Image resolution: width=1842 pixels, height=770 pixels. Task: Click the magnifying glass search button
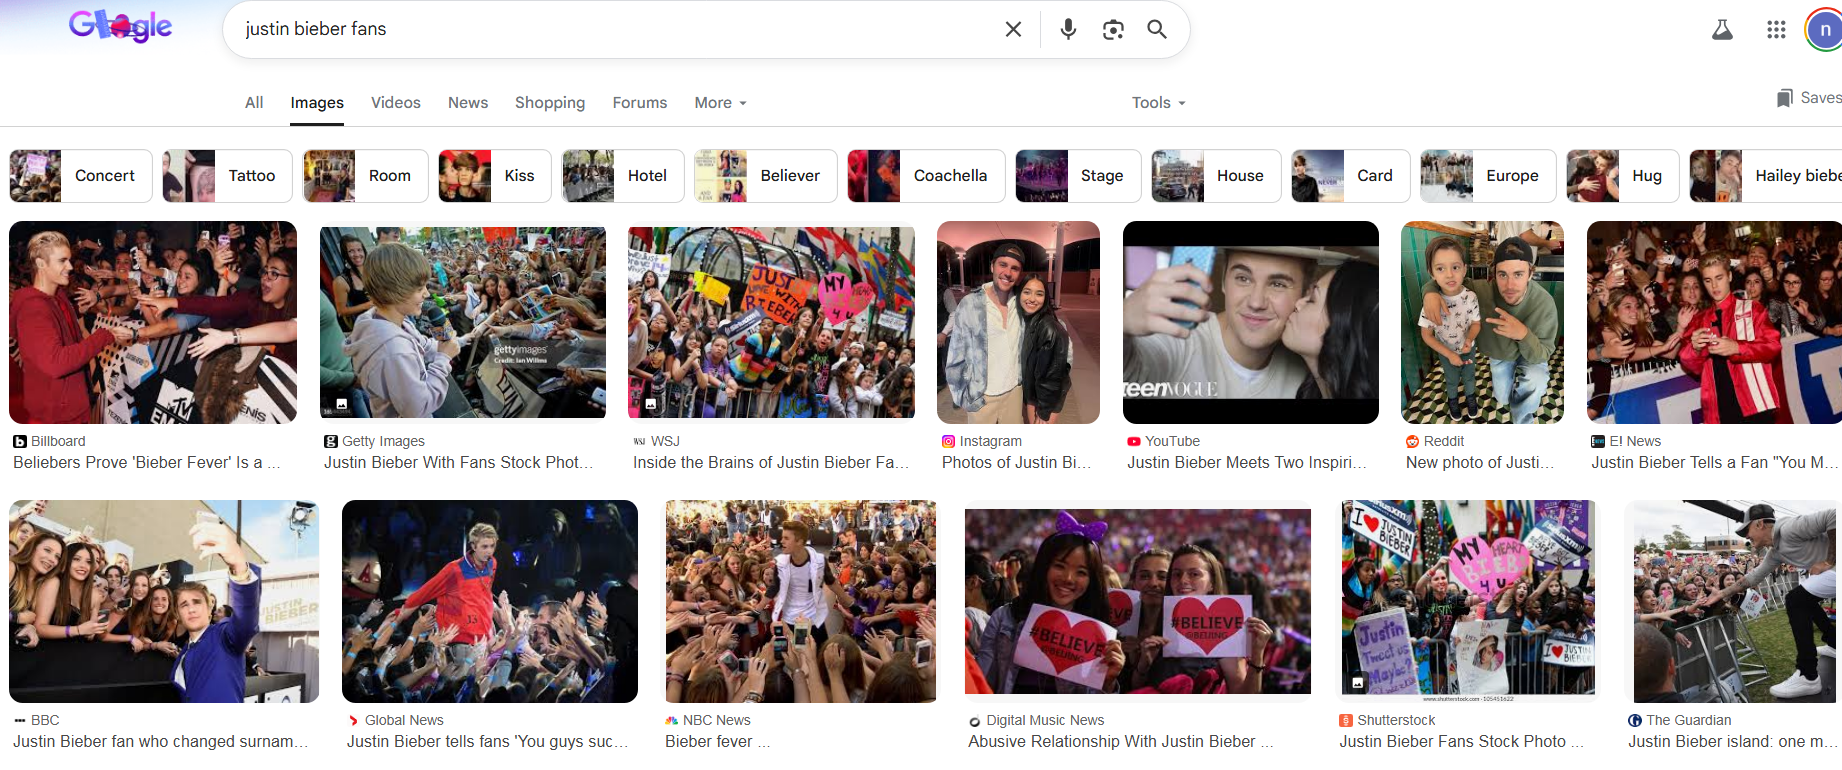point(1157,29)
